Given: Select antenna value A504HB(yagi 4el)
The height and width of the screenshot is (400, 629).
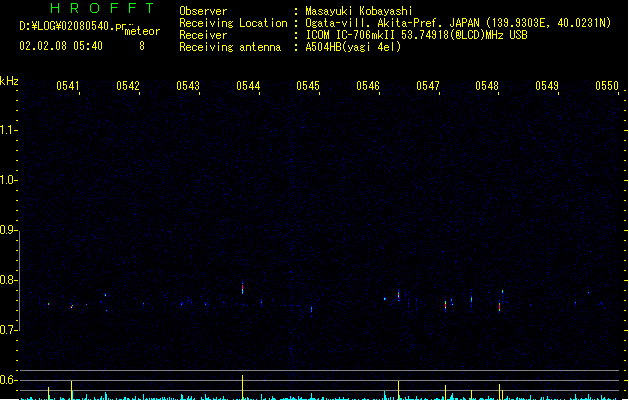Looking at the screenshot, I should click(353, 47).
